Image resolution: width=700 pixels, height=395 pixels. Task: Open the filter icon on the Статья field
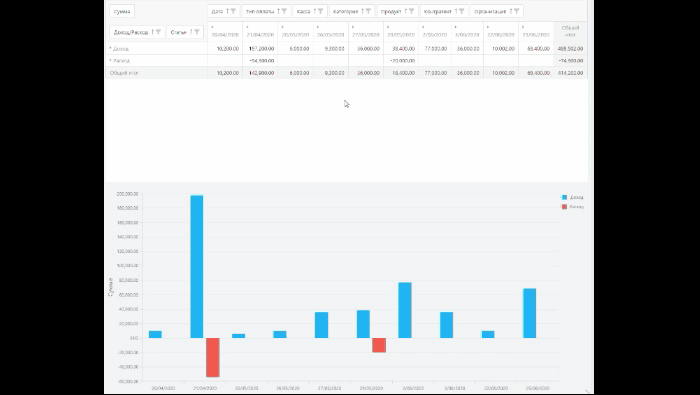(196, 32)
